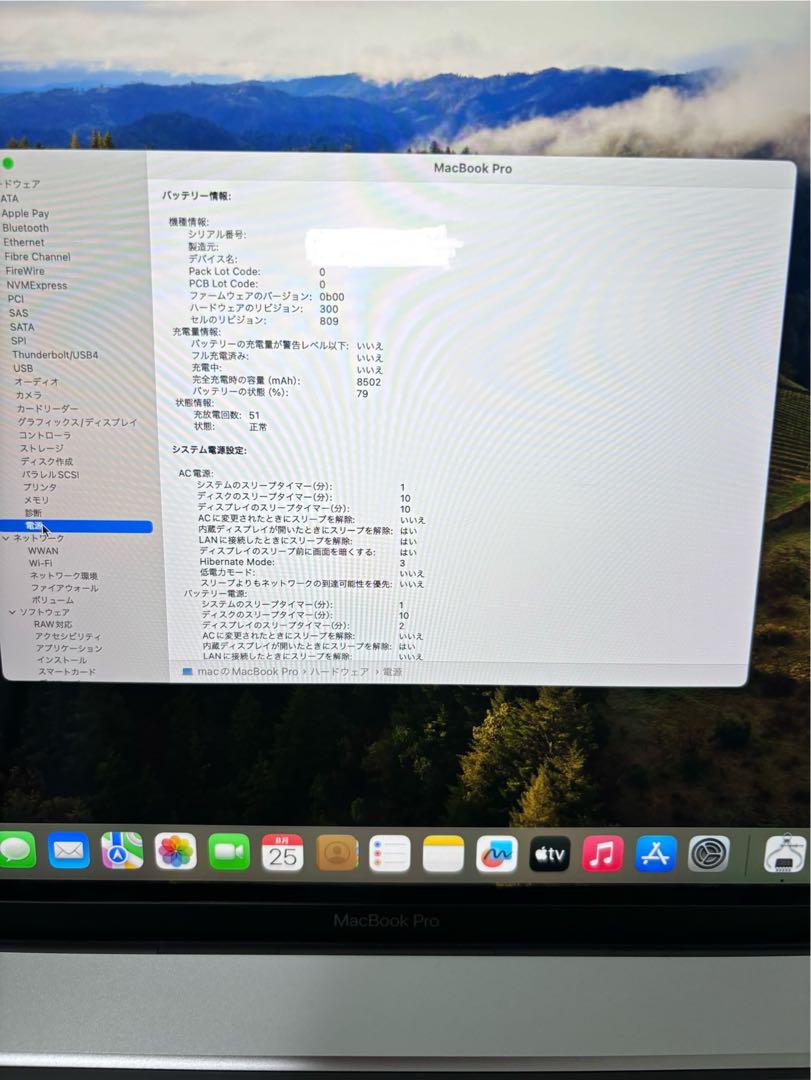Viewport: 811px width, 1080px height.
Task: Select Bluetooth in the hardware list
Action: (x=25, y=228)
